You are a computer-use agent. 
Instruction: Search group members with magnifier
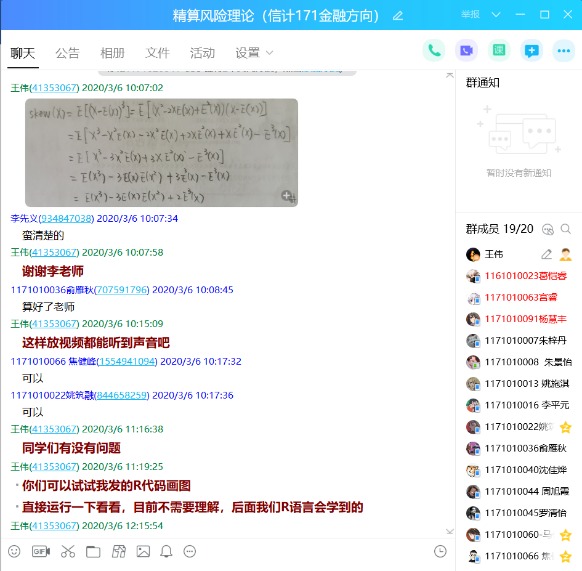tap(566, 229)
